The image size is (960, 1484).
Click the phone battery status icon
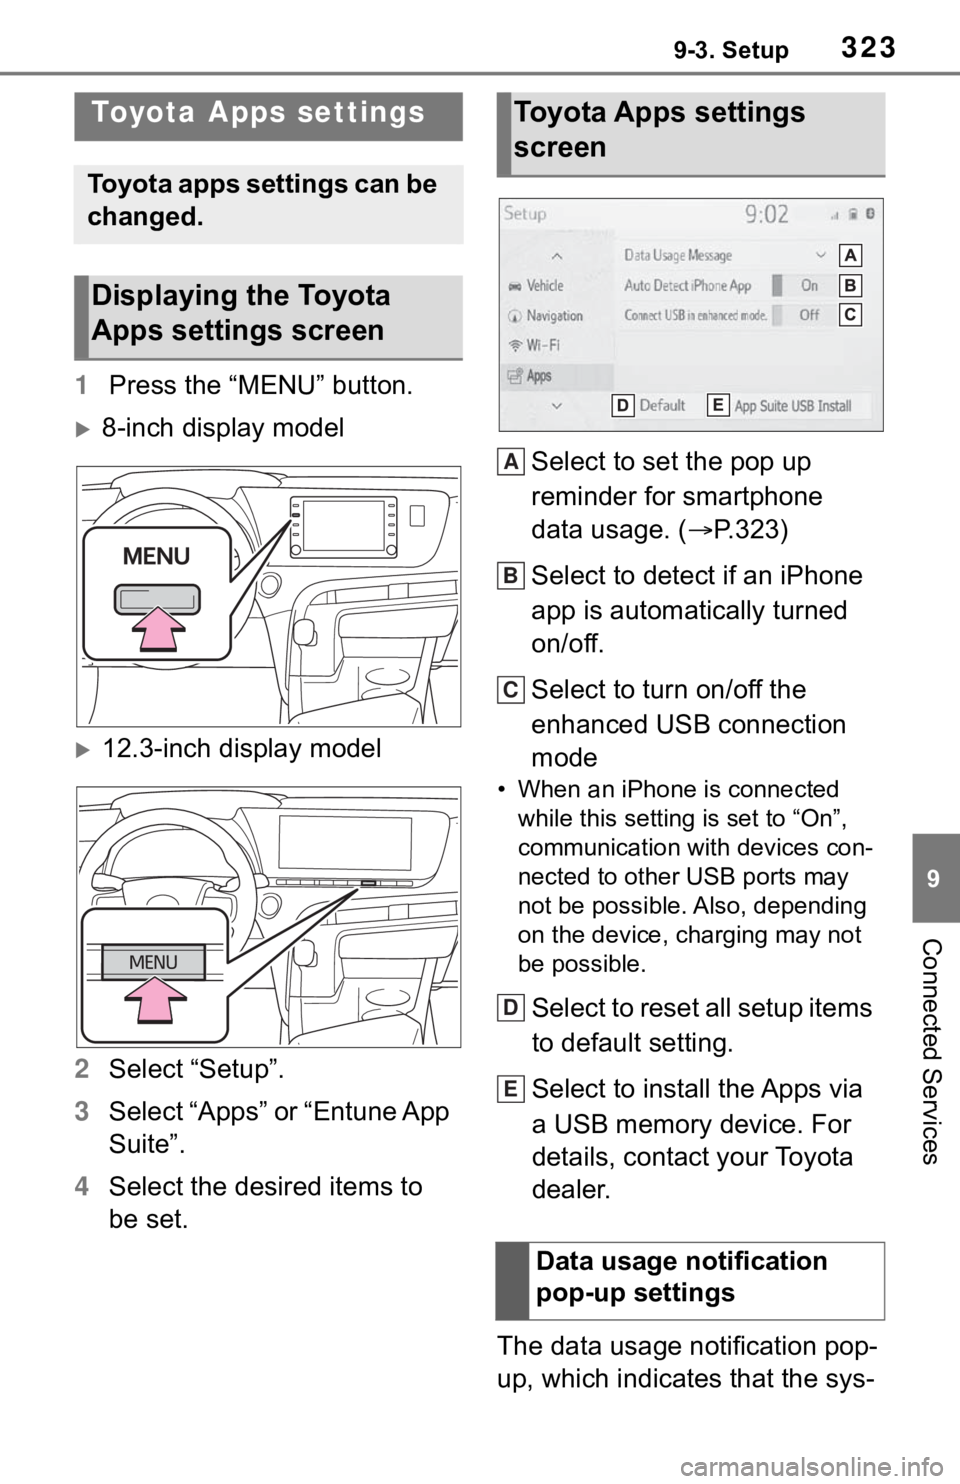(852, 214)
